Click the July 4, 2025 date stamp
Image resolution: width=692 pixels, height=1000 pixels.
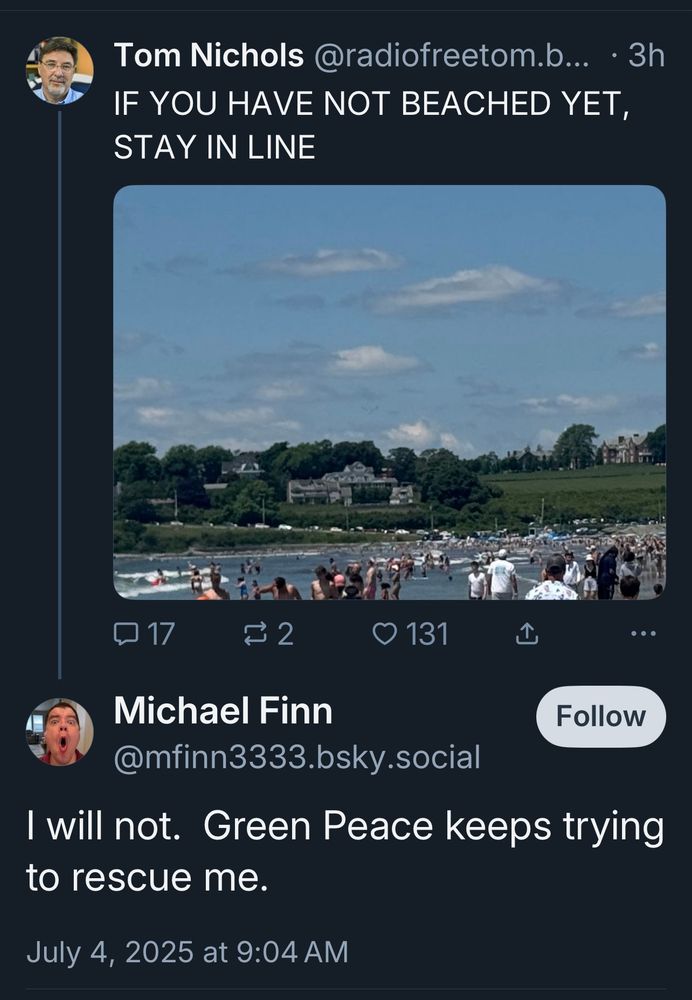coord(187,952)
